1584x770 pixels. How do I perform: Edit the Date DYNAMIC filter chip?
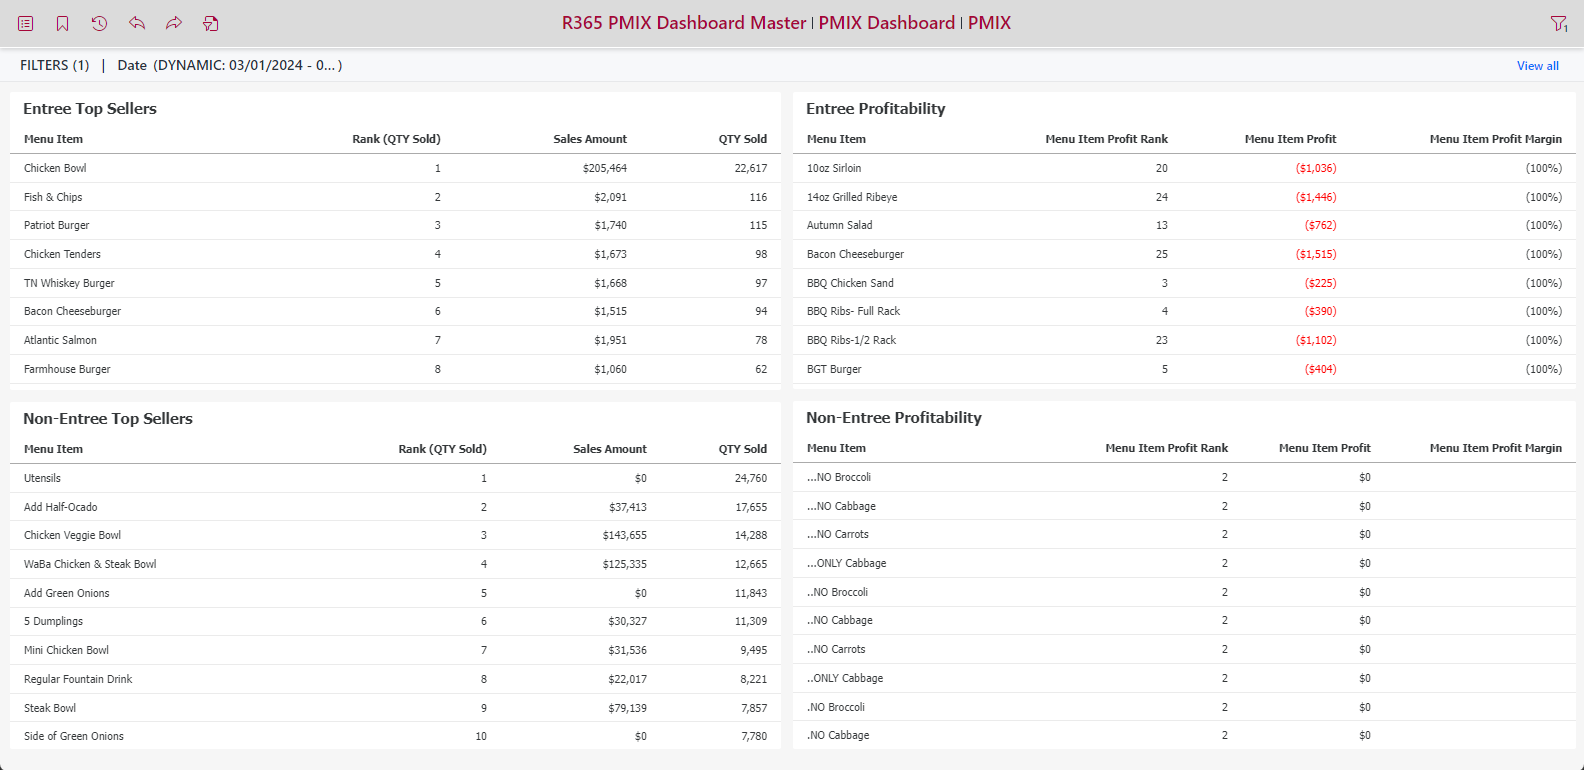[230, 65]
